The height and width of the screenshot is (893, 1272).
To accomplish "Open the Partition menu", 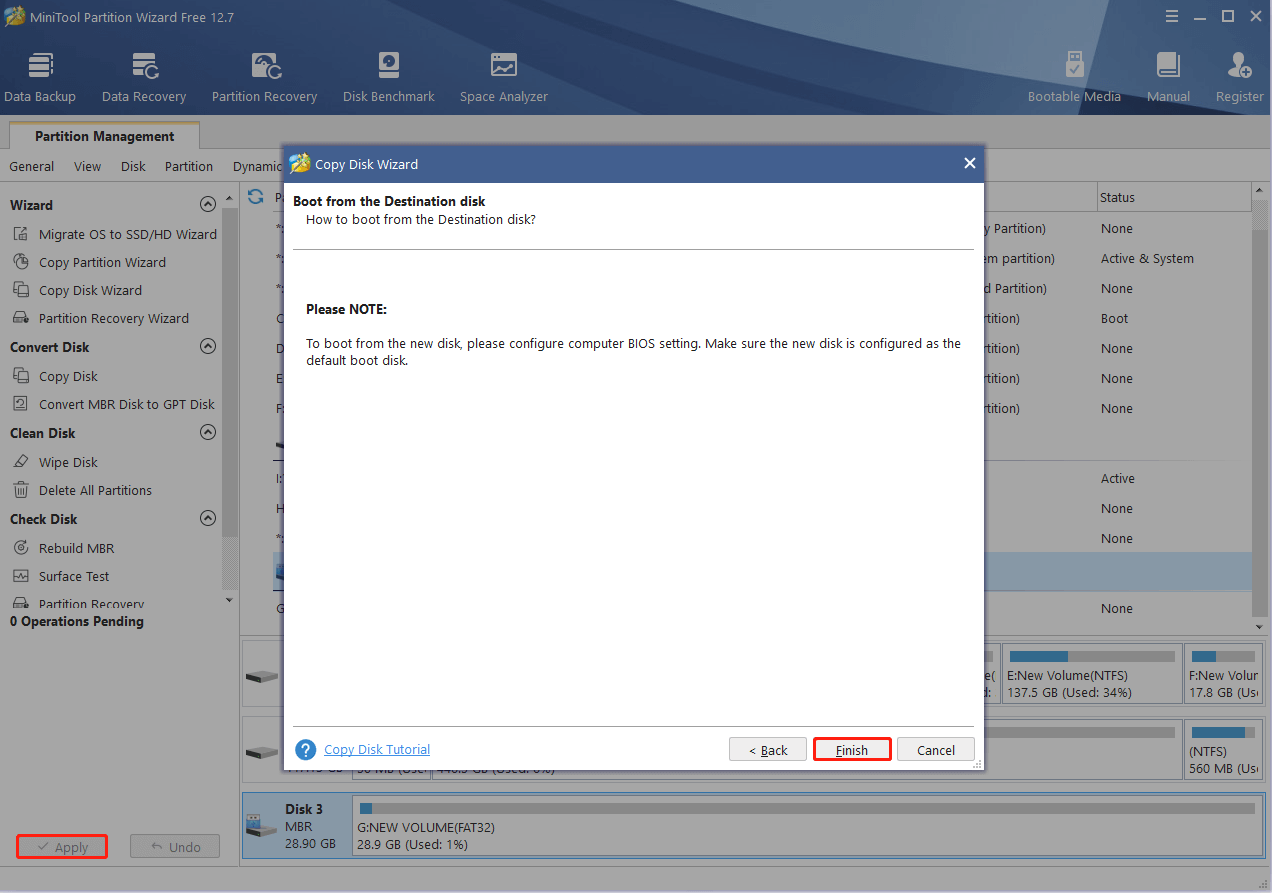I will (x=189, y=166).
